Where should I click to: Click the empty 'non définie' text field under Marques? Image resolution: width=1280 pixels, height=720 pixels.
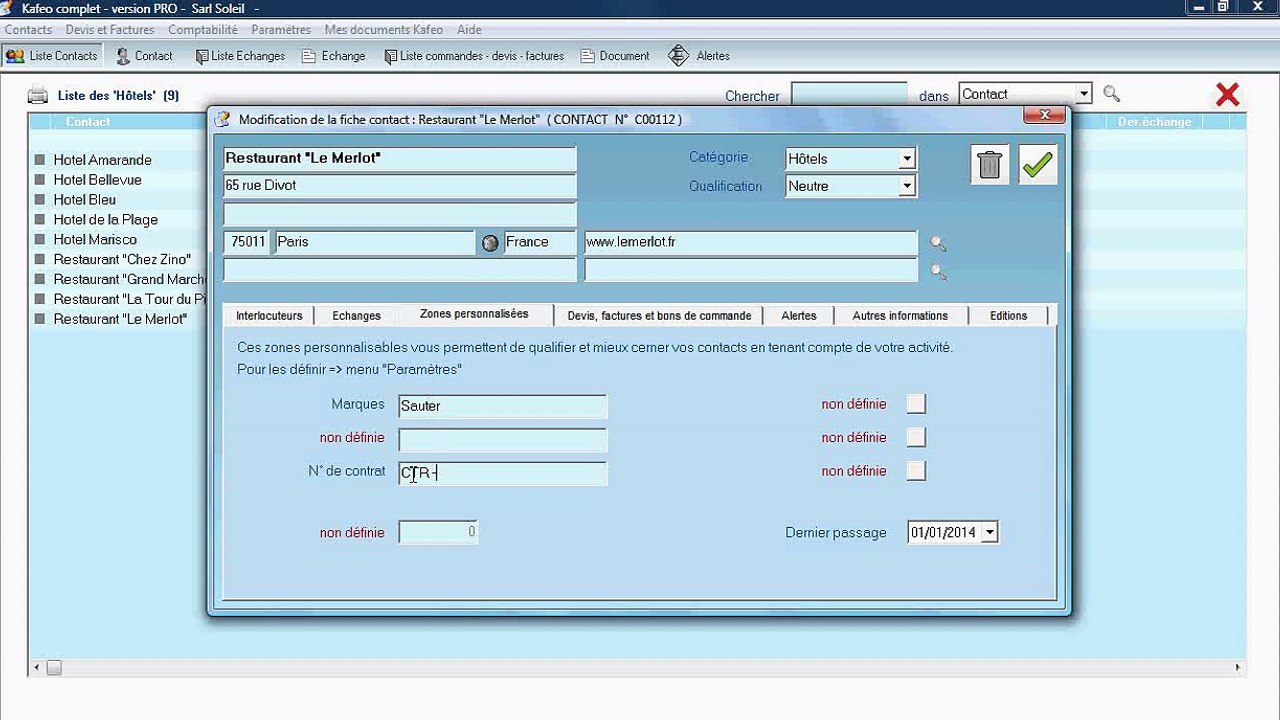502,439
